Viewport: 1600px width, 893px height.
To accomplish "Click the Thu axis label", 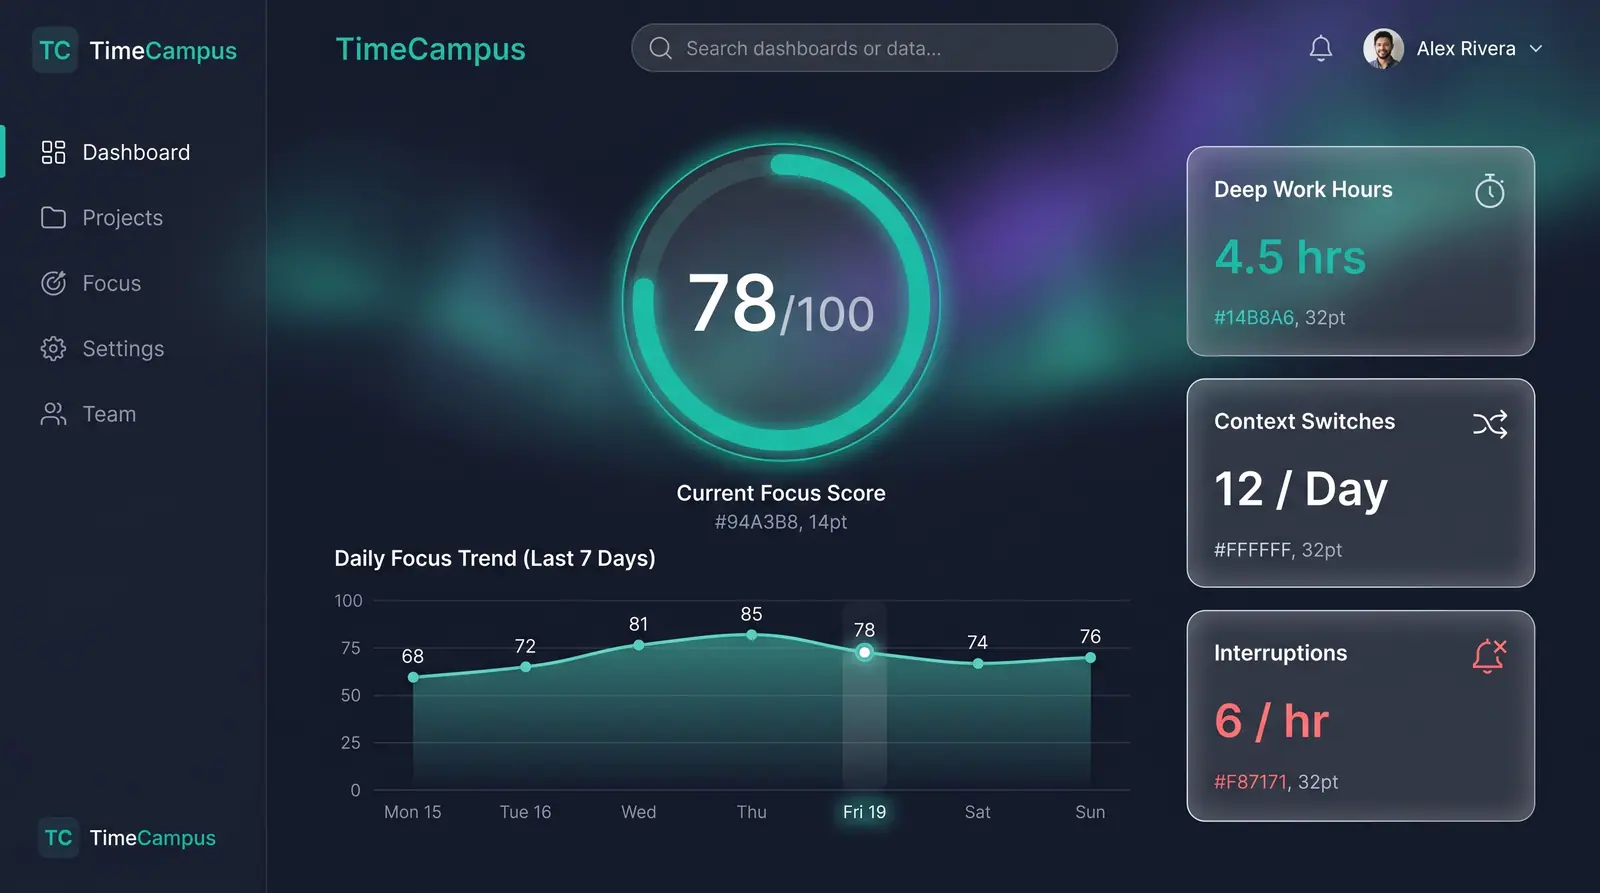I will point(752,812).
